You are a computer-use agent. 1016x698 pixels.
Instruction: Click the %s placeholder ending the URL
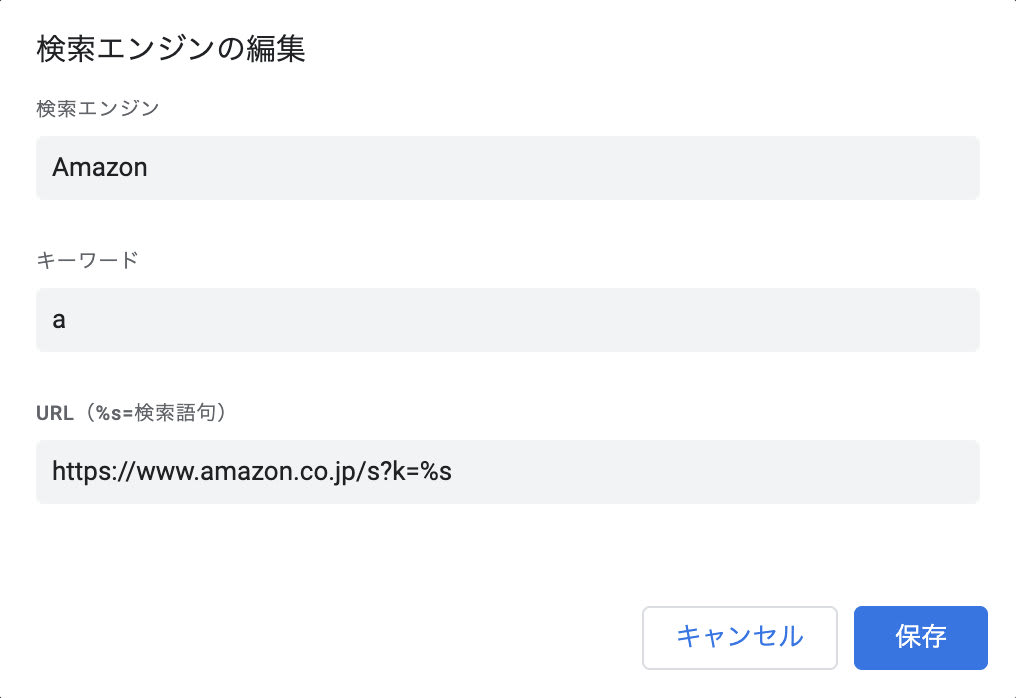coord(436,472)
